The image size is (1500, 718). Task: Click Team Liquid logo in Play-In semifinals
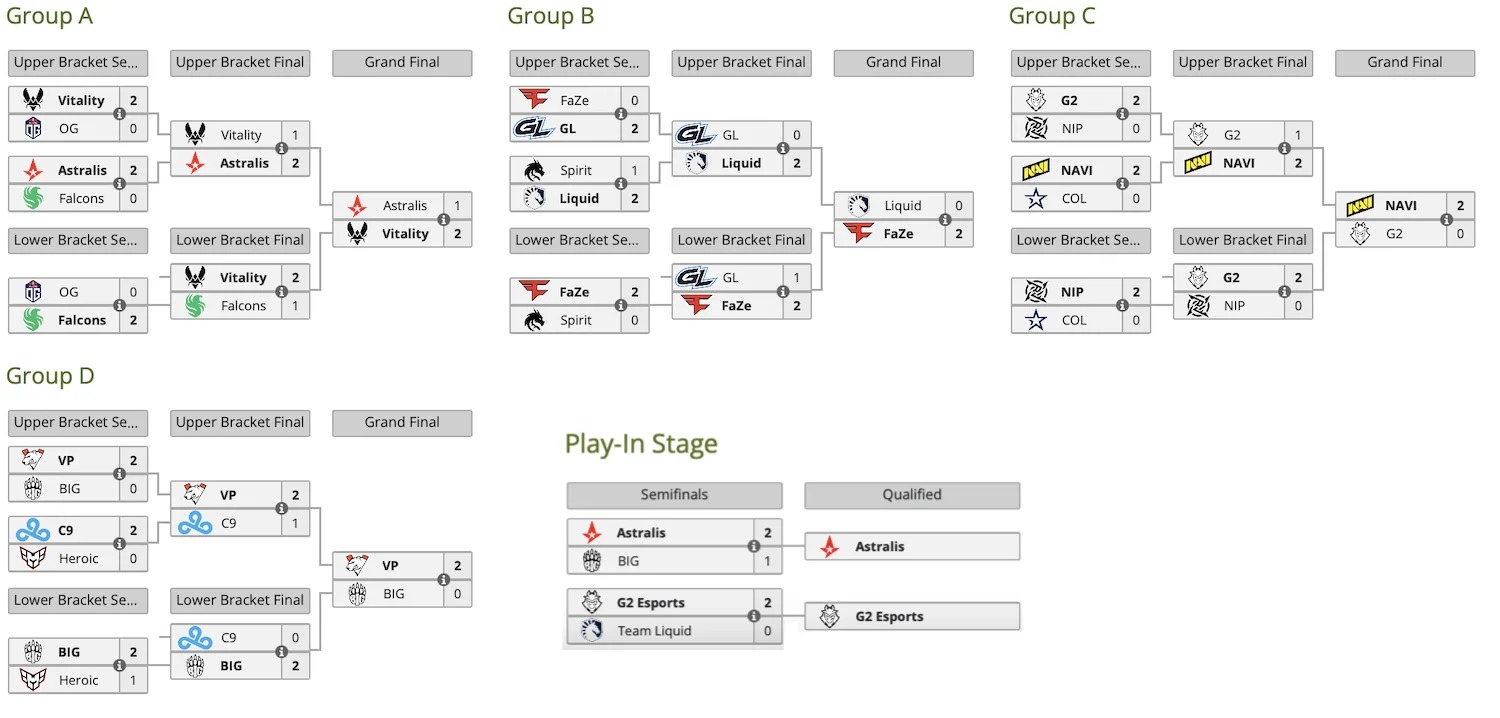(592, 631)
